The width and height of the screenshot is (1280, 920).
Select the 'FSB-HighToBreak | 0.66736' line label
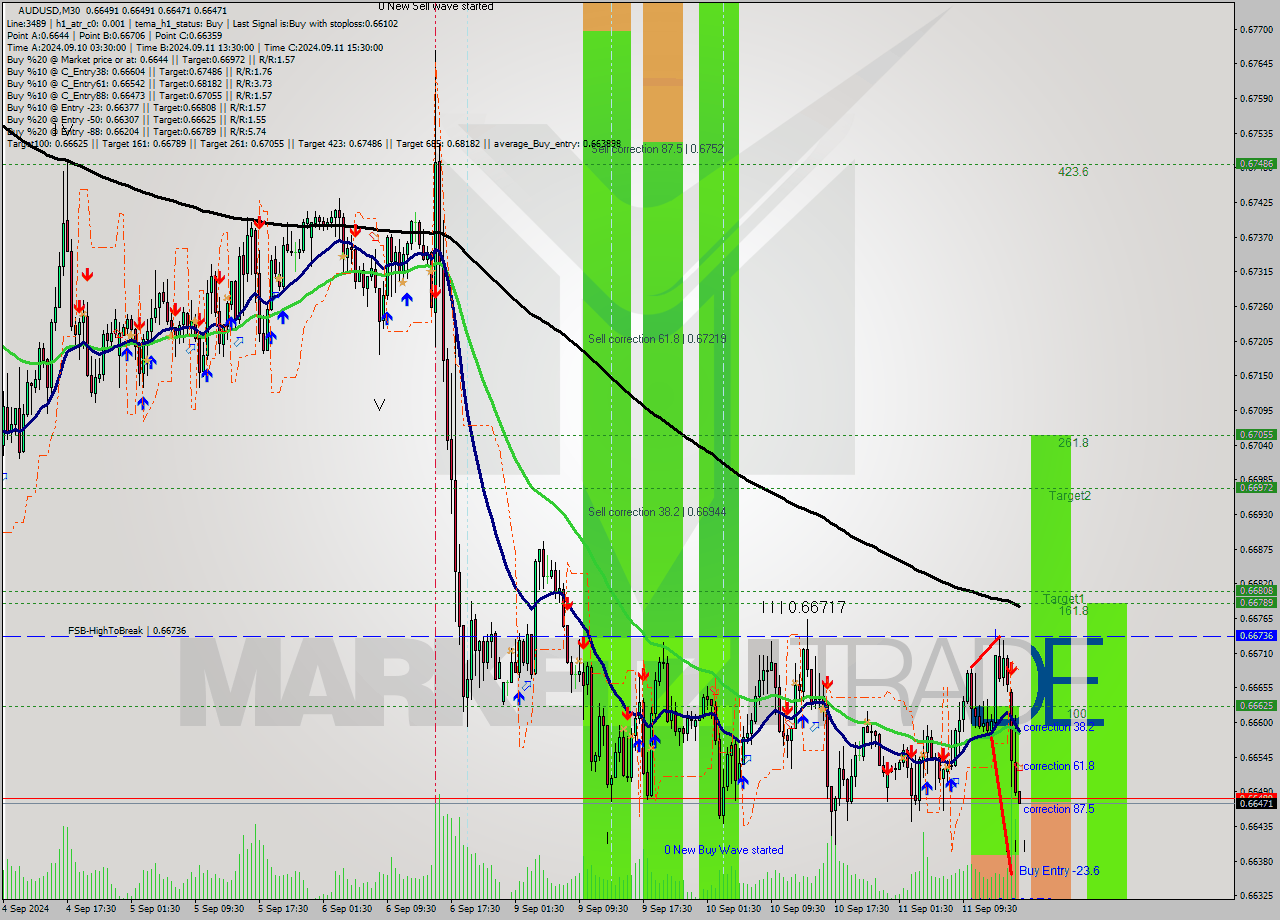(x=127, y=631)
